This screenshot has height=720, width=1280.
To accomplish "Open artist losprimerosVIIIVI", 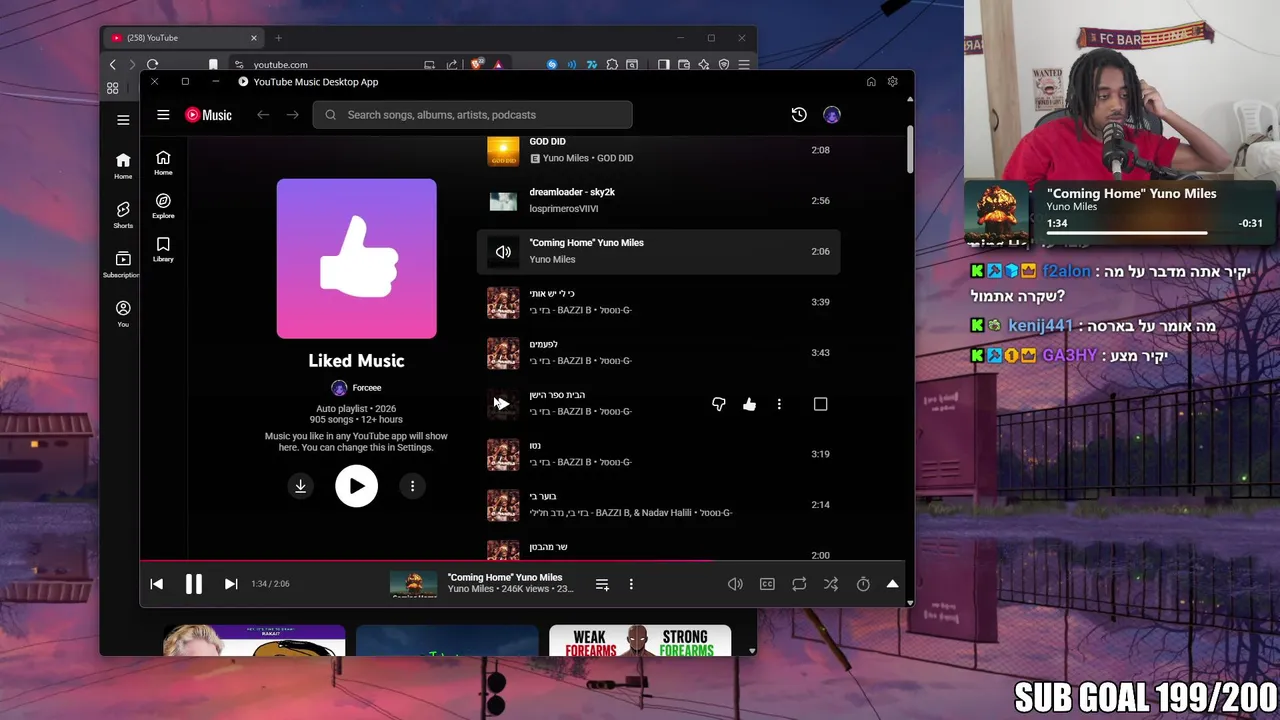I will 564,209.
